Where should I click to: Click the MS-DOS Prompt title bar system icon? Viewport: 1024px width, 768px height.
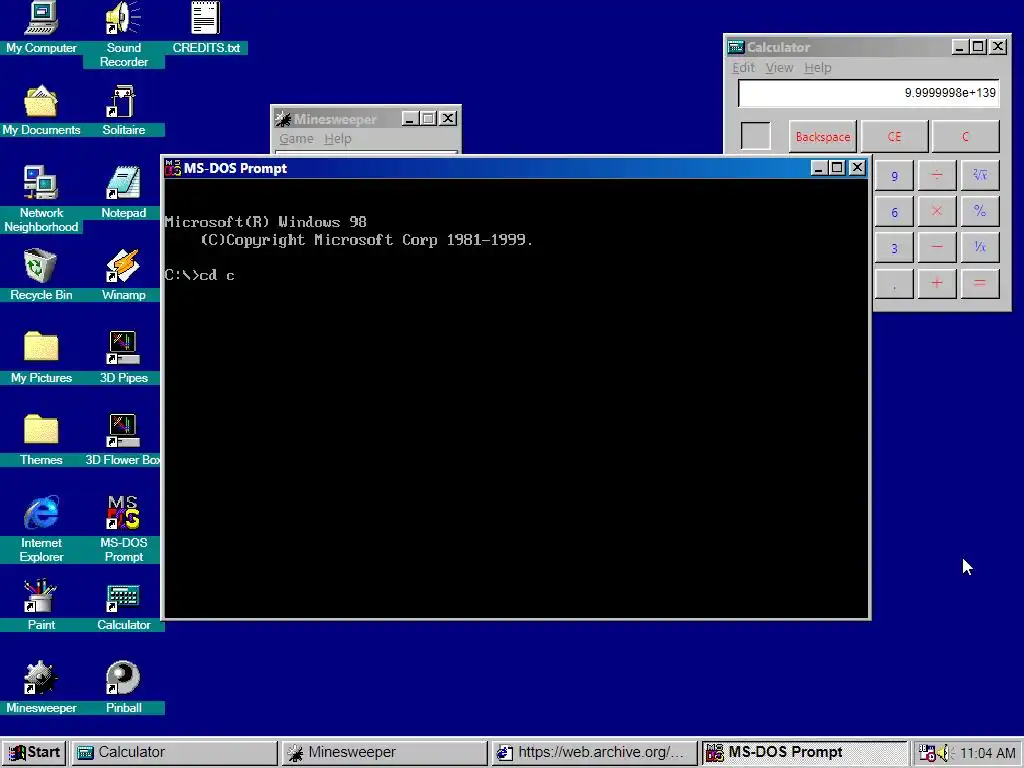click(x=173, y=168)
